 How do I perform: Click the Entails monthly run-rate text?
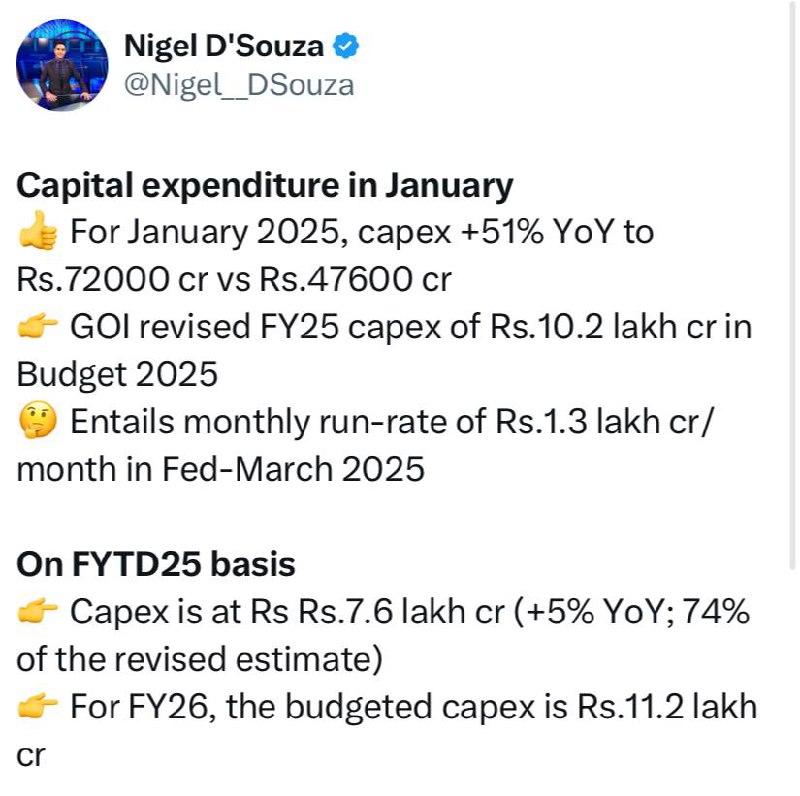point(390,422)
